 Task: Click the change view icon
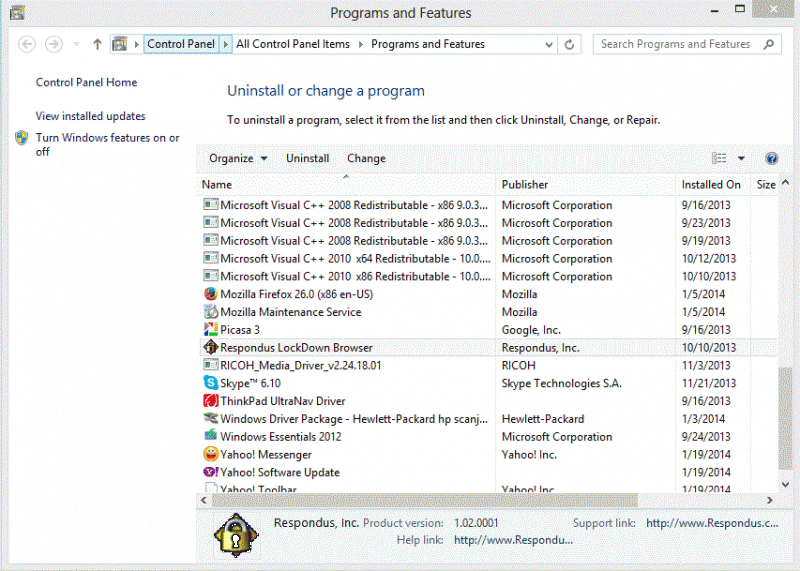[719, 158]
